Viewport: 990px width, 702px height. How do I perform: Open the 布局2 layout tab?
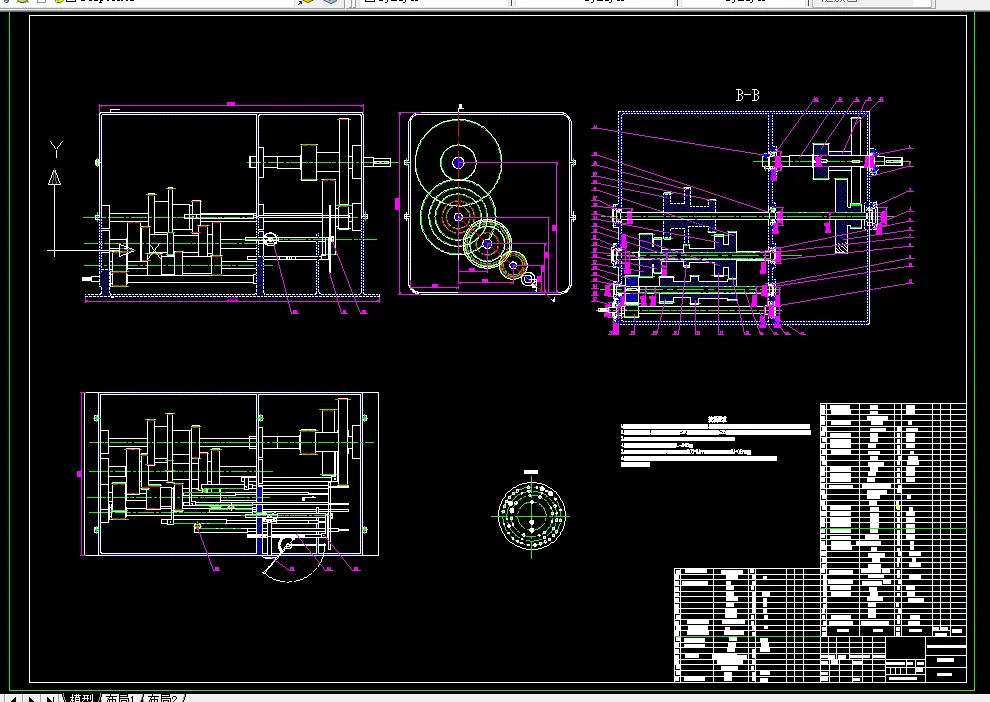[x=163, y=698]
